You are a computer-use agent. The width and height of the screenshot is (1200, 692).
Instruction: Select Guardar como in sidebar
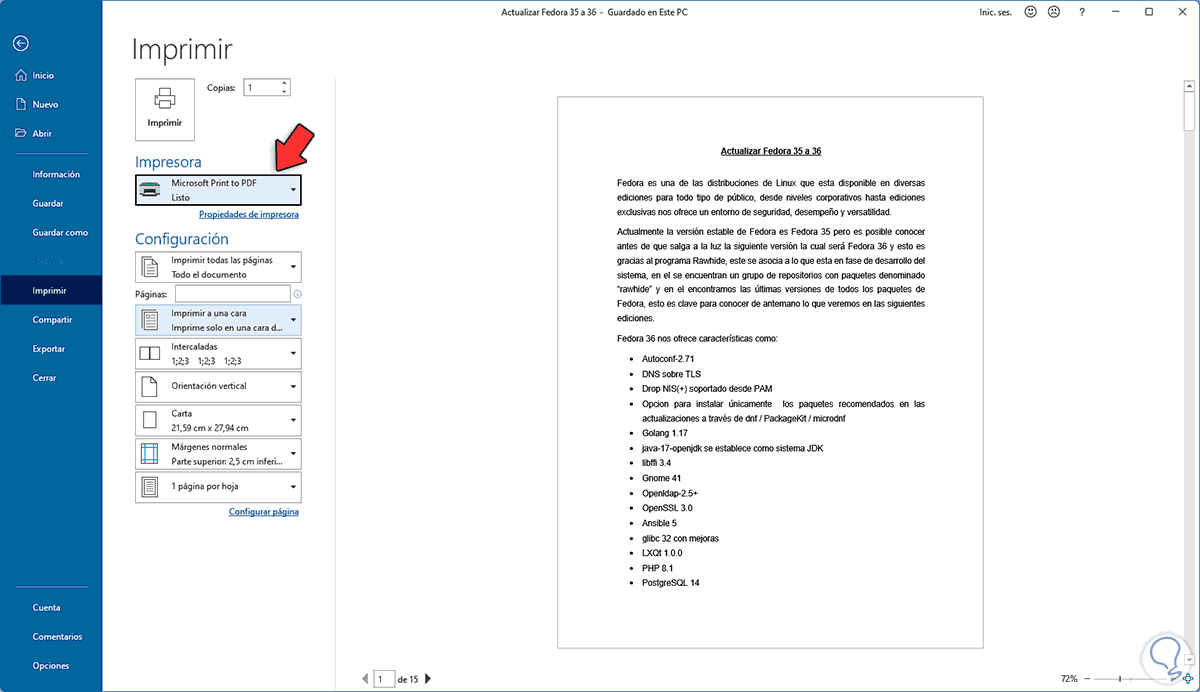(x=60, y=232)
